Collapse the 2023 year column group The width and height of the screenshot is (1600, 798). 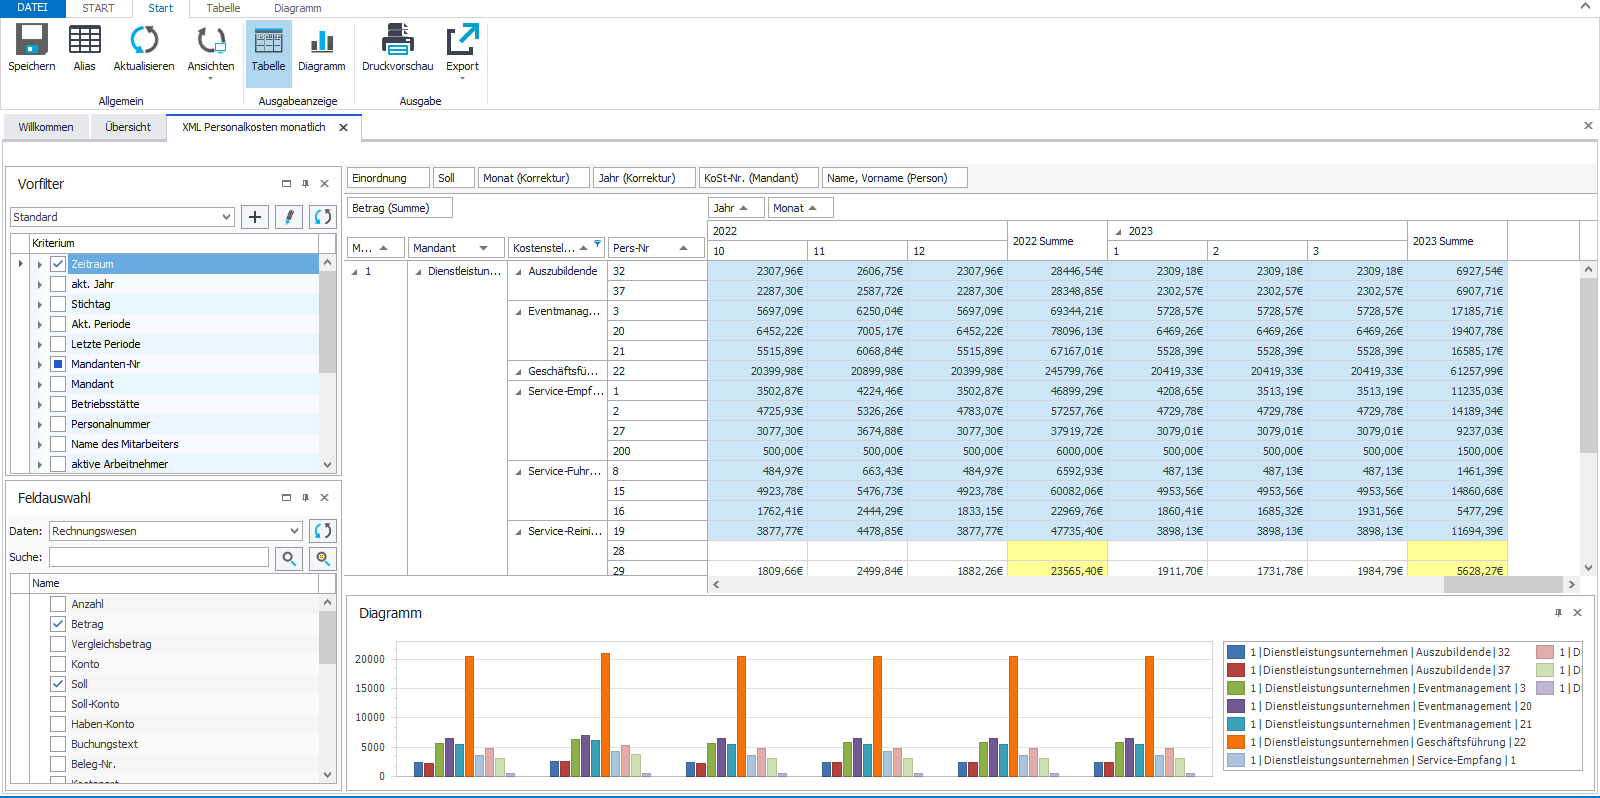tap(1118, 231)
